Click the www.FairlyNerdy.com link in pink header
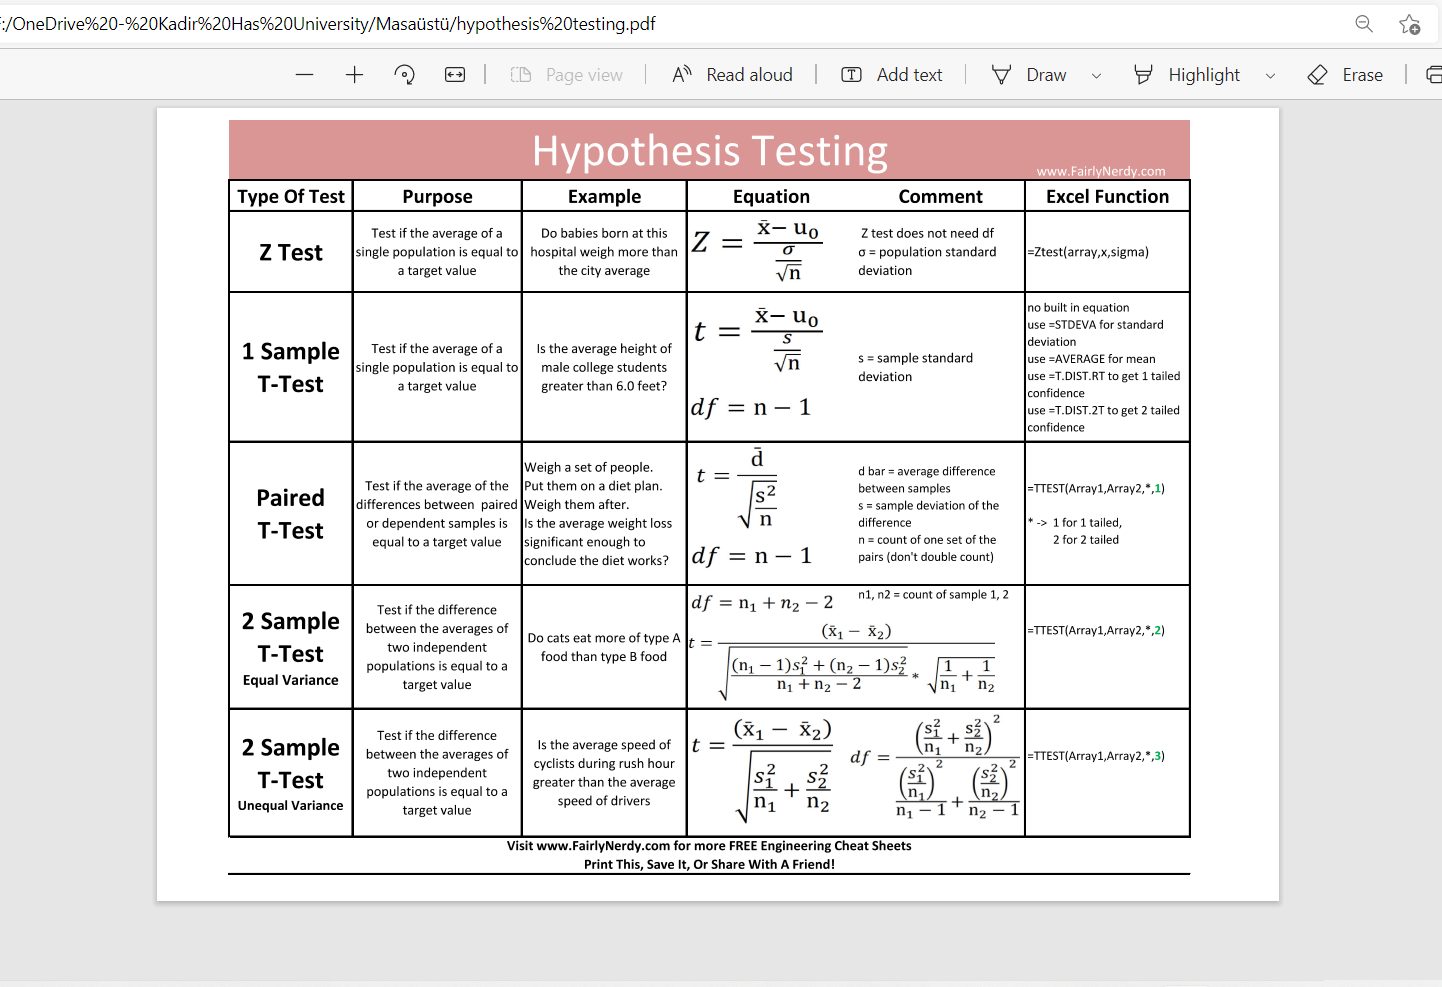Viewport: 1442px width, 987px height. coord(1100,171)
